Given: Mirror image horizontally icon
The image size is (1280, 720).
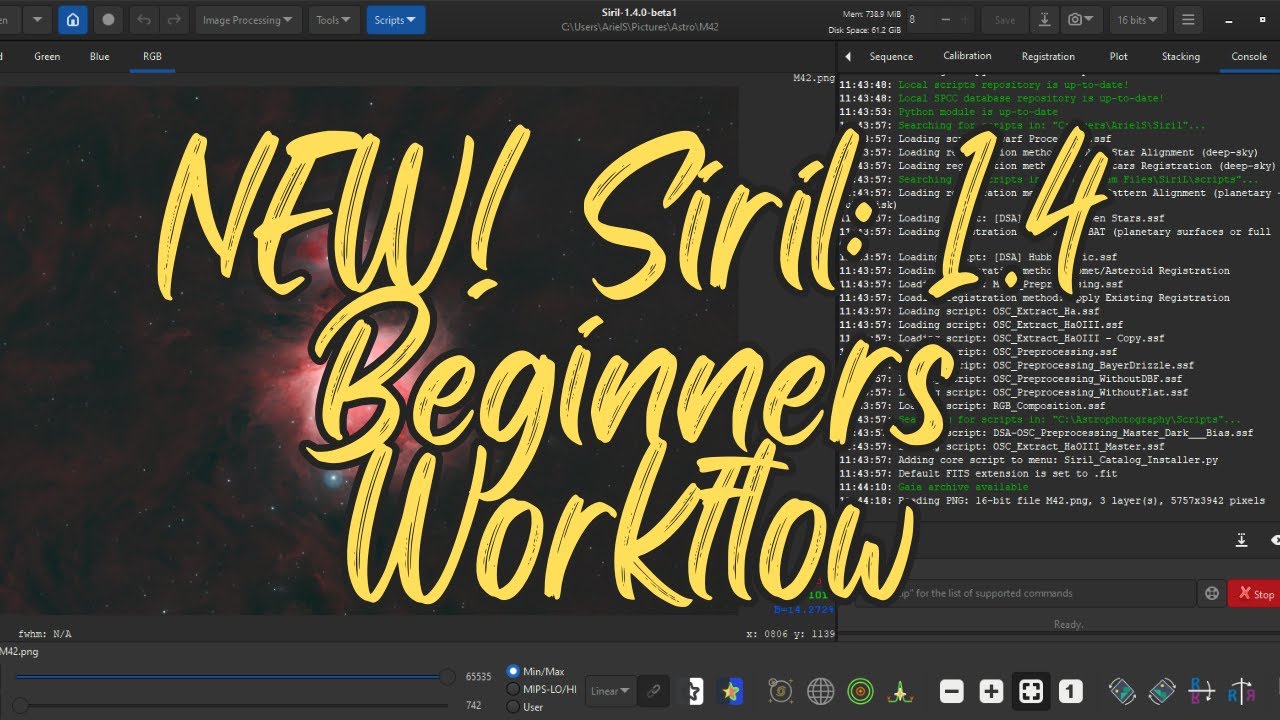Looking at the screenshot, I should (x=1241, y=691).
